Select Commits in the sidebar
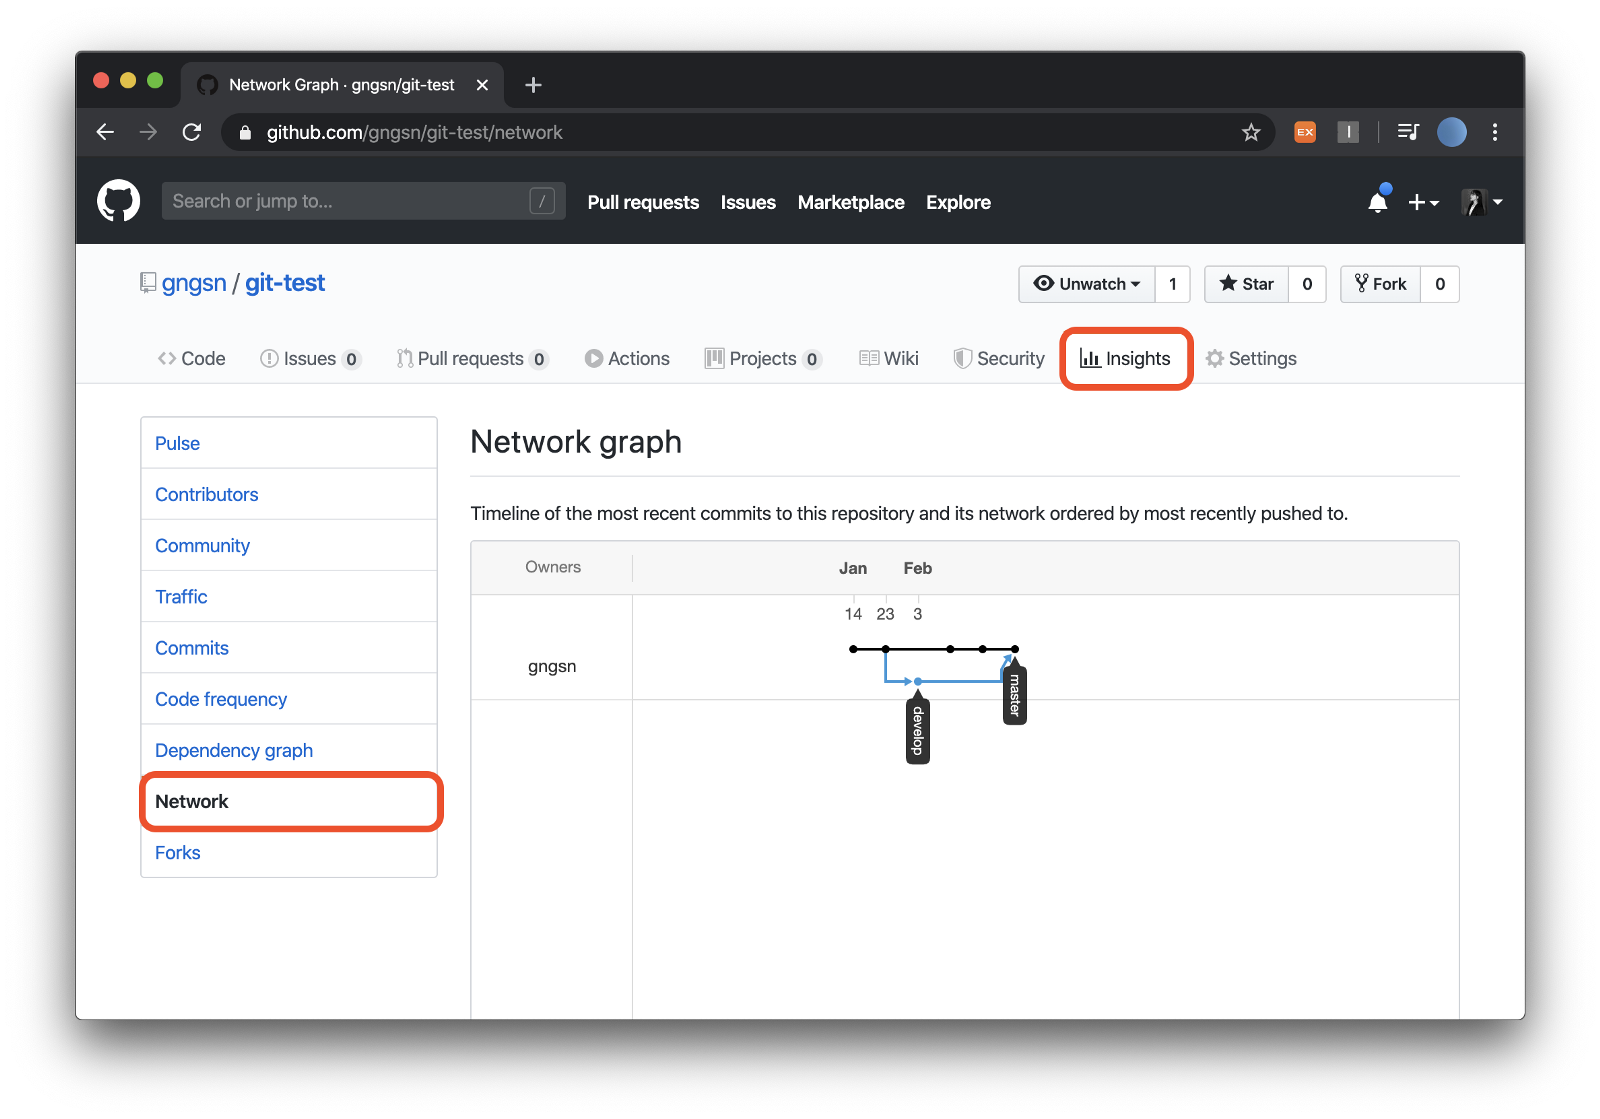The width and height of the screenshot is (1600, 1119). (x=289, y=648)
